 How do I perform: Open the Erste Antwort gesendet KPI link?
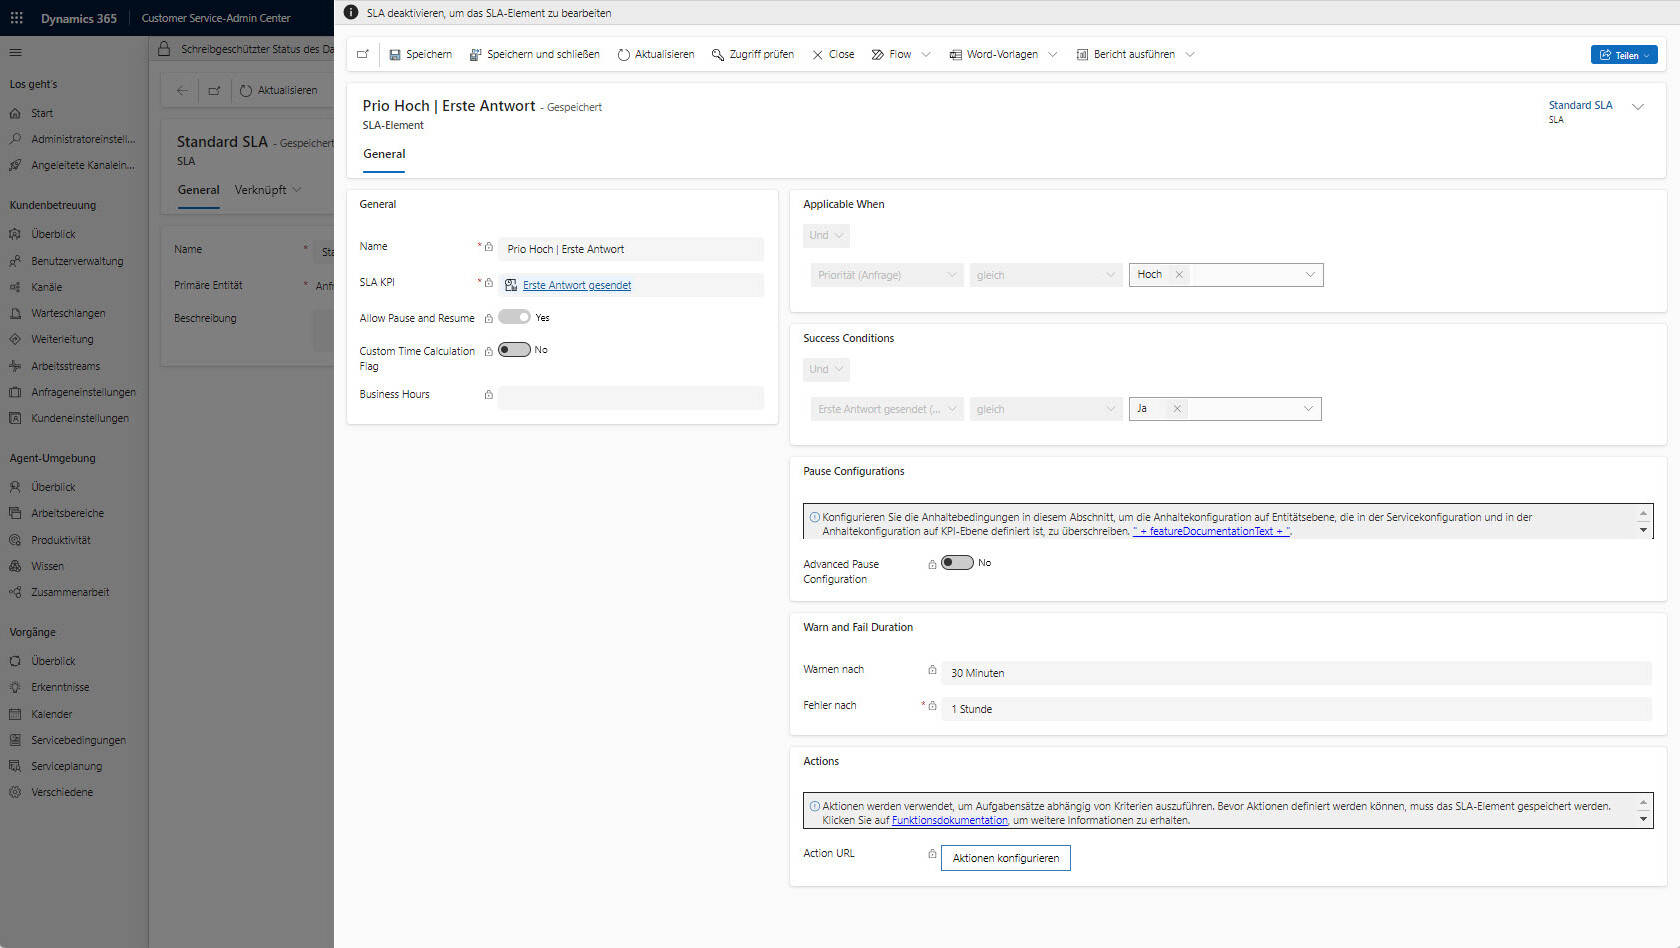click(577, 286)
